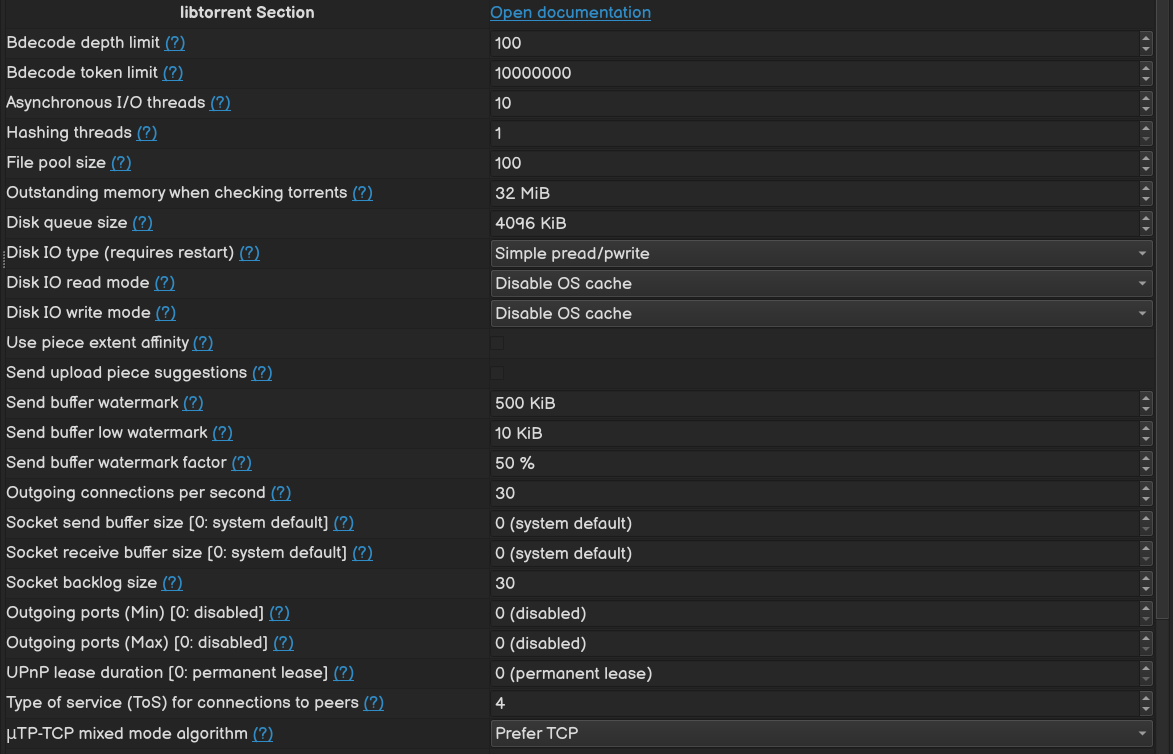Increase Socket send buffer size value
Viewport: 1173px width, 754px height.
click(1145, 516)
